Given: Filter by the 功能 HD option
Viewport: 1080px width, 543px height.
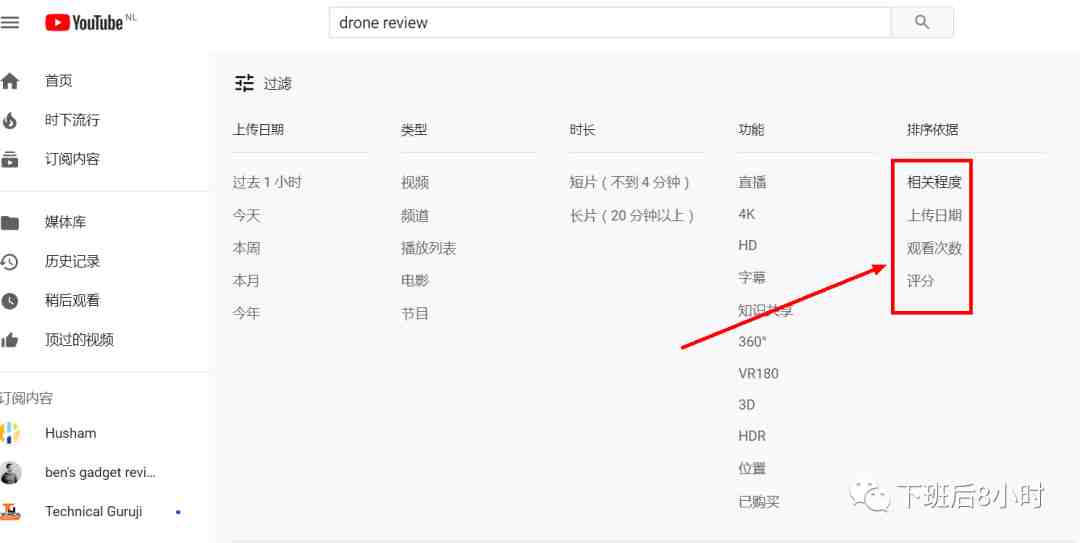Looking at the screenshot, I should [747, 246].
